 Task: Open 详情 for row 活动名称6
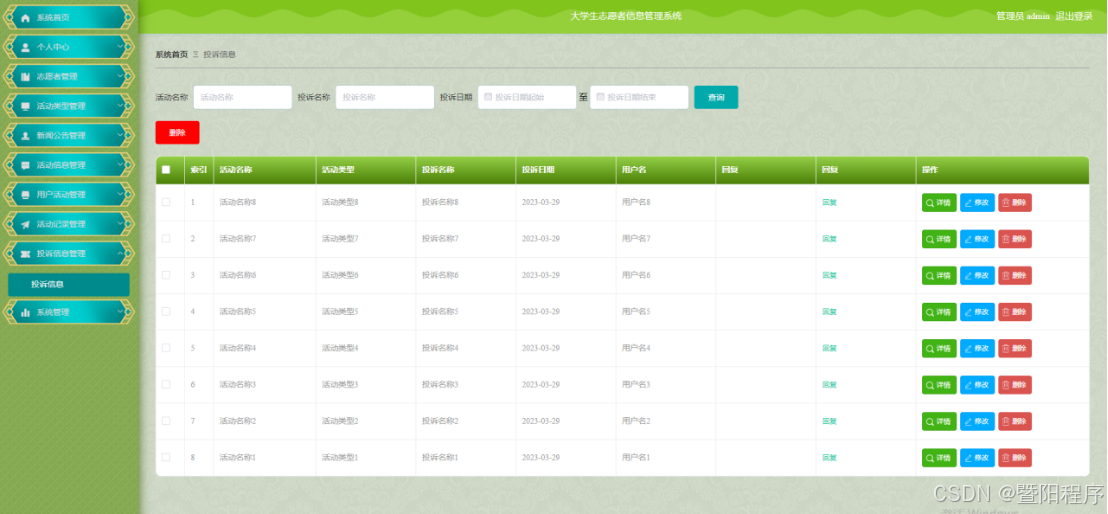939,275
